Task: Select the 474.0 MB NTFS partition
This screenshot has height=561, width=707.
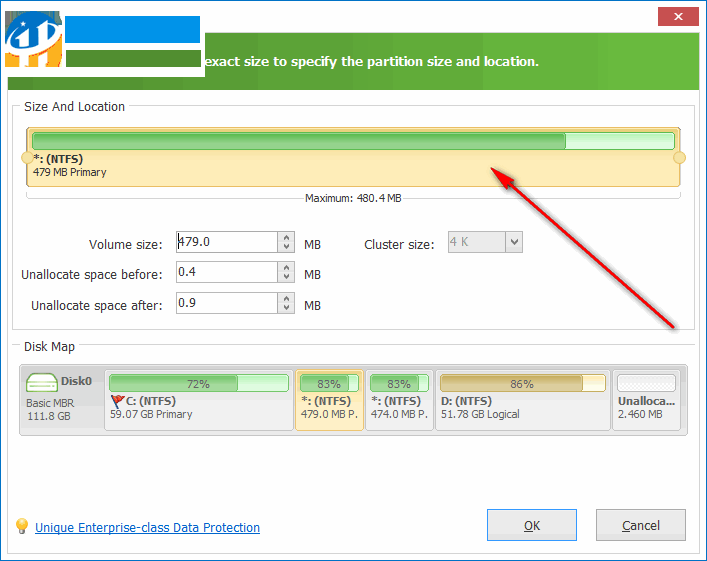Action: (399, 400)
